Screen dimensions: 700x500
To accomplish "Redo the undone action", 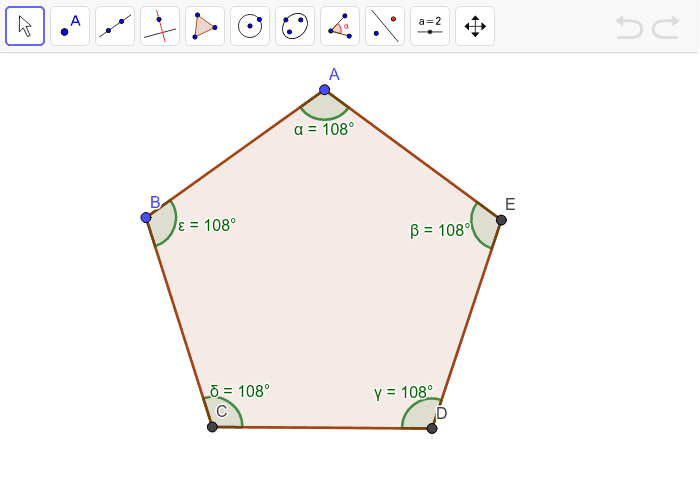I will click(666, 27).
